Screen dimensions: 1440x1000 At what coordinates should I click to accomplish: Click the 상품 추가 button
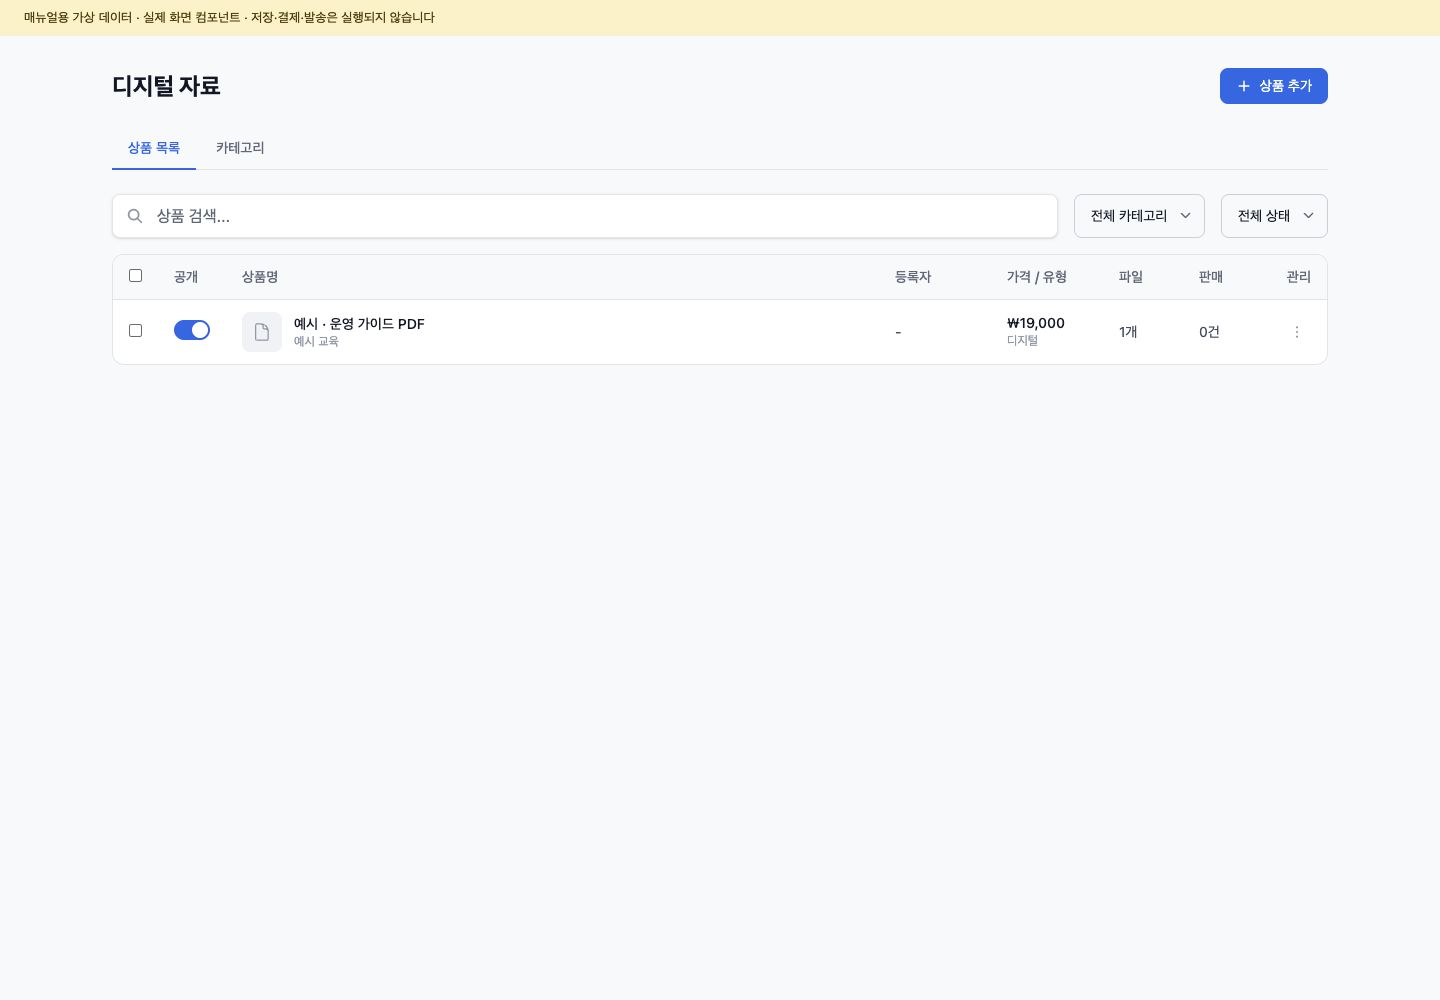click(x=1274, y=86)
